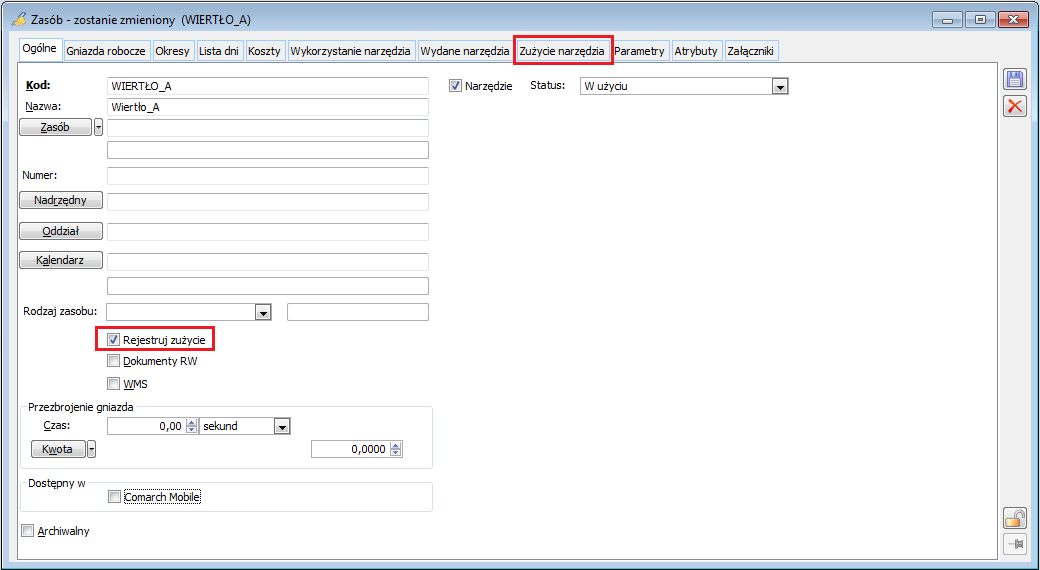Click the Numer input field
The image size is (1040, 570).
click(x=267, y=176)
